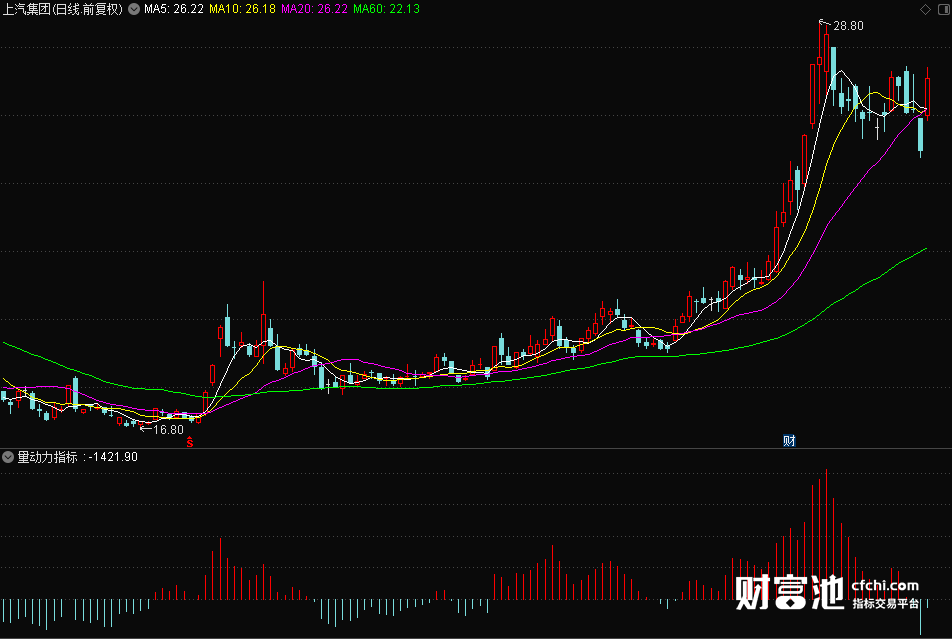This screenshot has width=952, height=639.
Task: Click the 量动力指标 :-1421.90 indicator label
Action: pos(77,457)
